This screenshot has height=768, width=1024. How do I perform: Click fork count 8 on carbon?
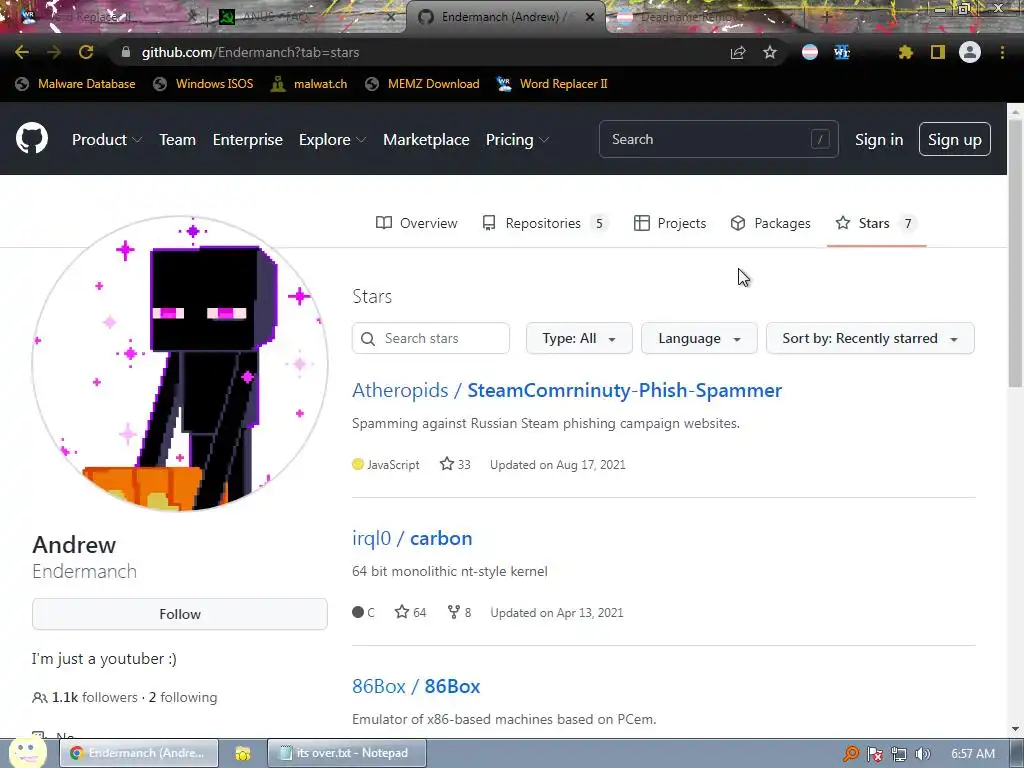click(460, 613)
